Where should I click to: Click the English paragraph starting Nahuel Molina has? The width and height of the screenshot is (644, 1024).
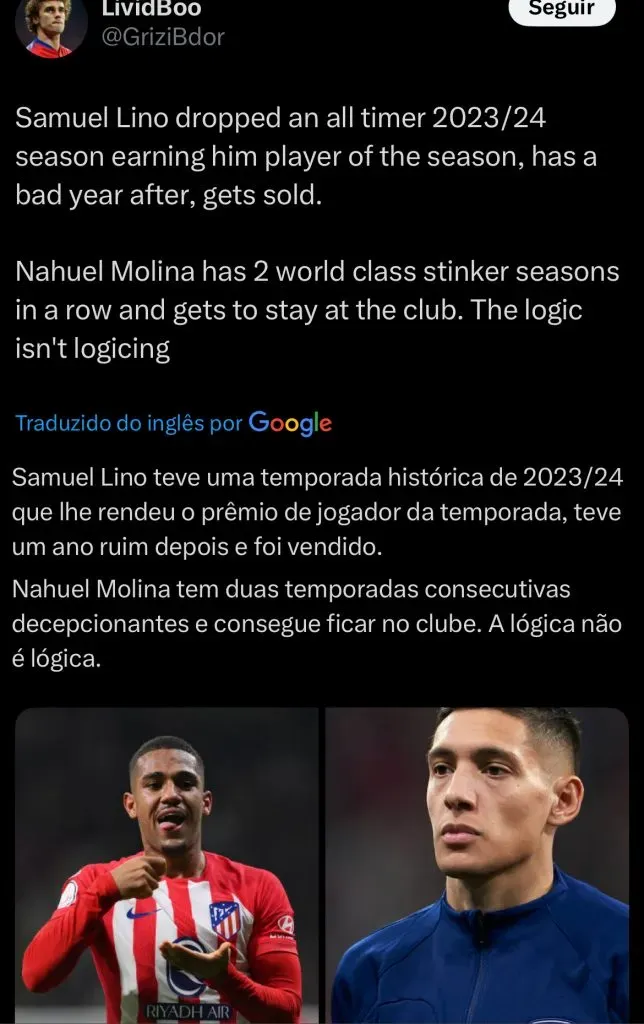click(x=317, y=310)
